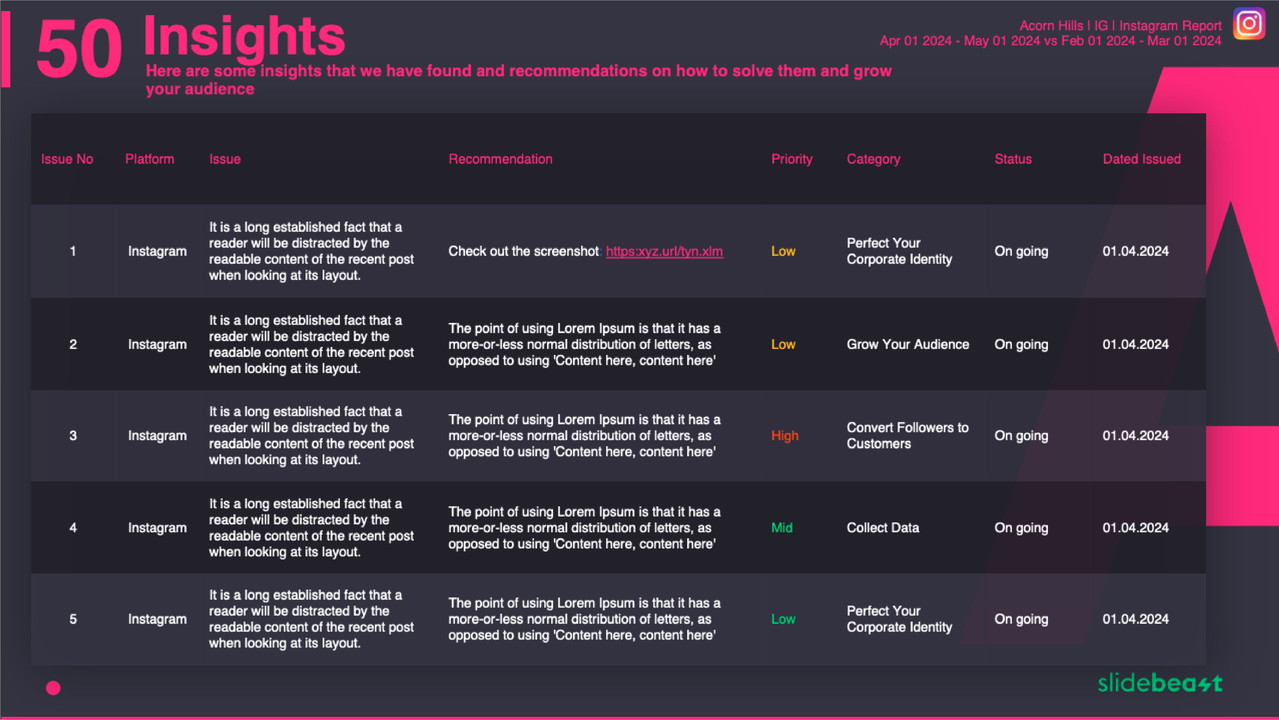This screenshot has width=1279, height=720.
Task: Click the slidebeast logo
Action: pos(1159,683)
